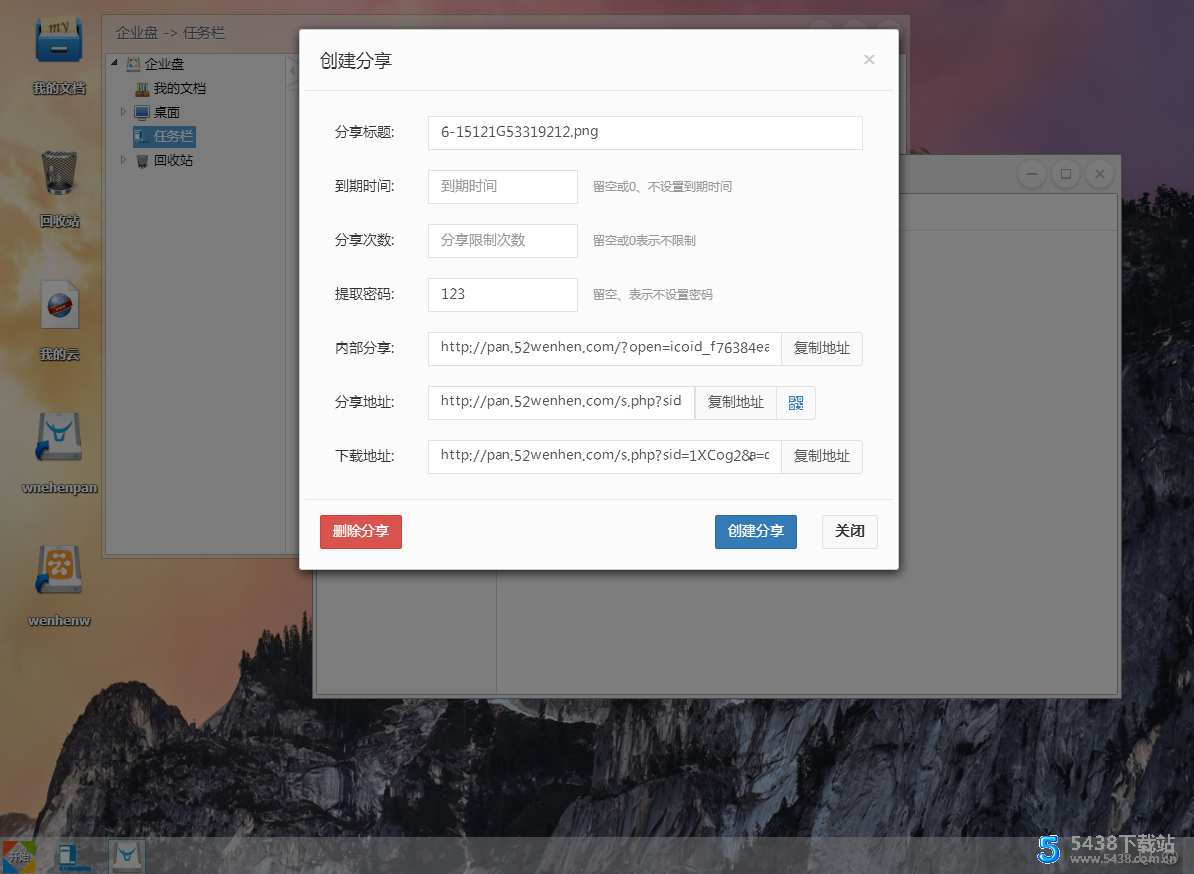Open the wenhenw desktop icon

pos(58,571)
